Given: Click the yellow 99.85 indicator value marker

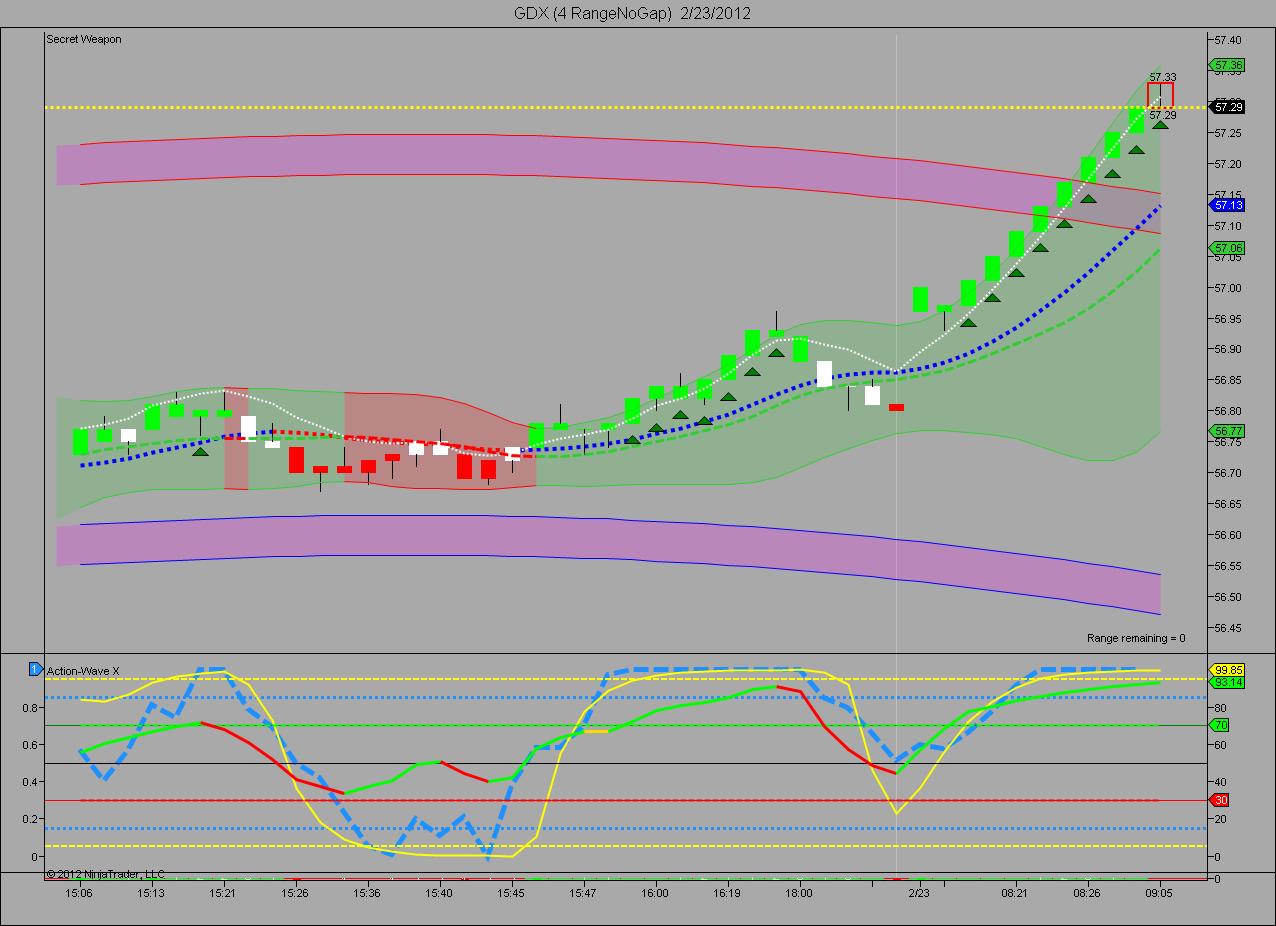Looking at the screenshot, I should pyautogui.click(x=1228, y=670).
